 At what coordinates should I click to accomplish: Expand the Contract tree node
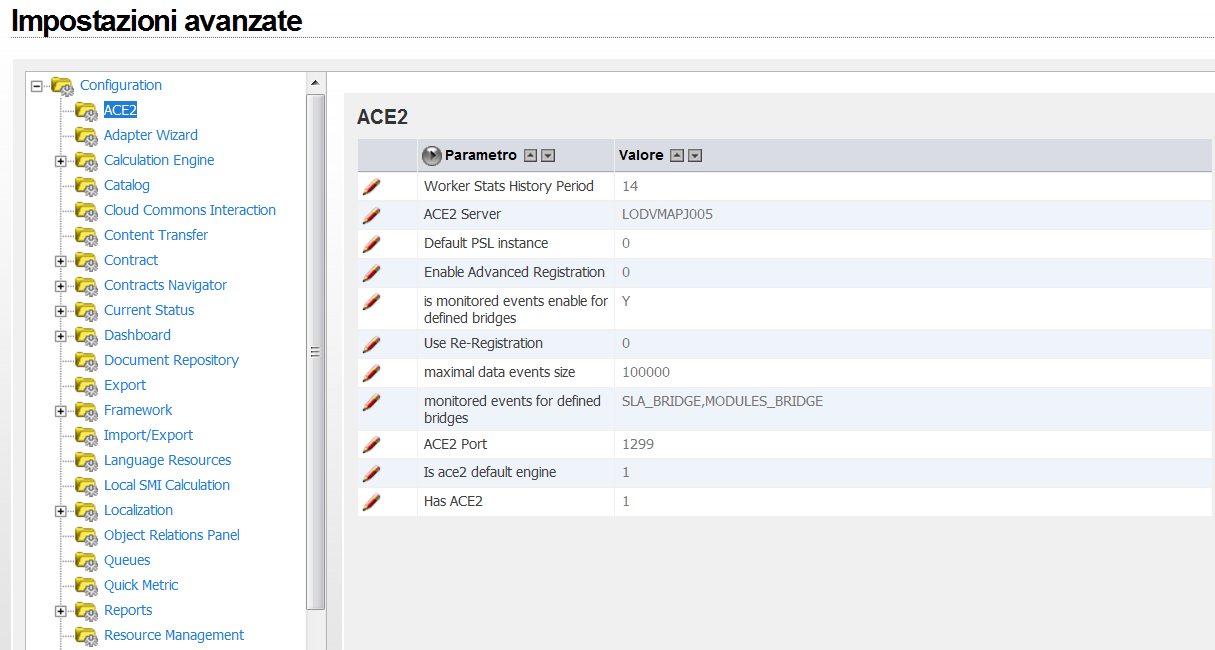pos(61,261)
